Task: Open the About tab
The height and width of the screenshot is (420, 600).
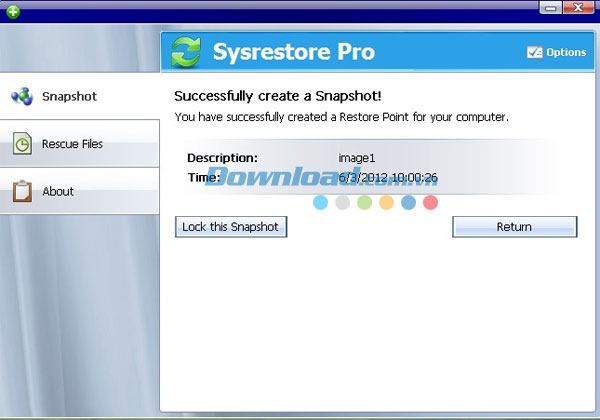Action: [x=80, y=191]
